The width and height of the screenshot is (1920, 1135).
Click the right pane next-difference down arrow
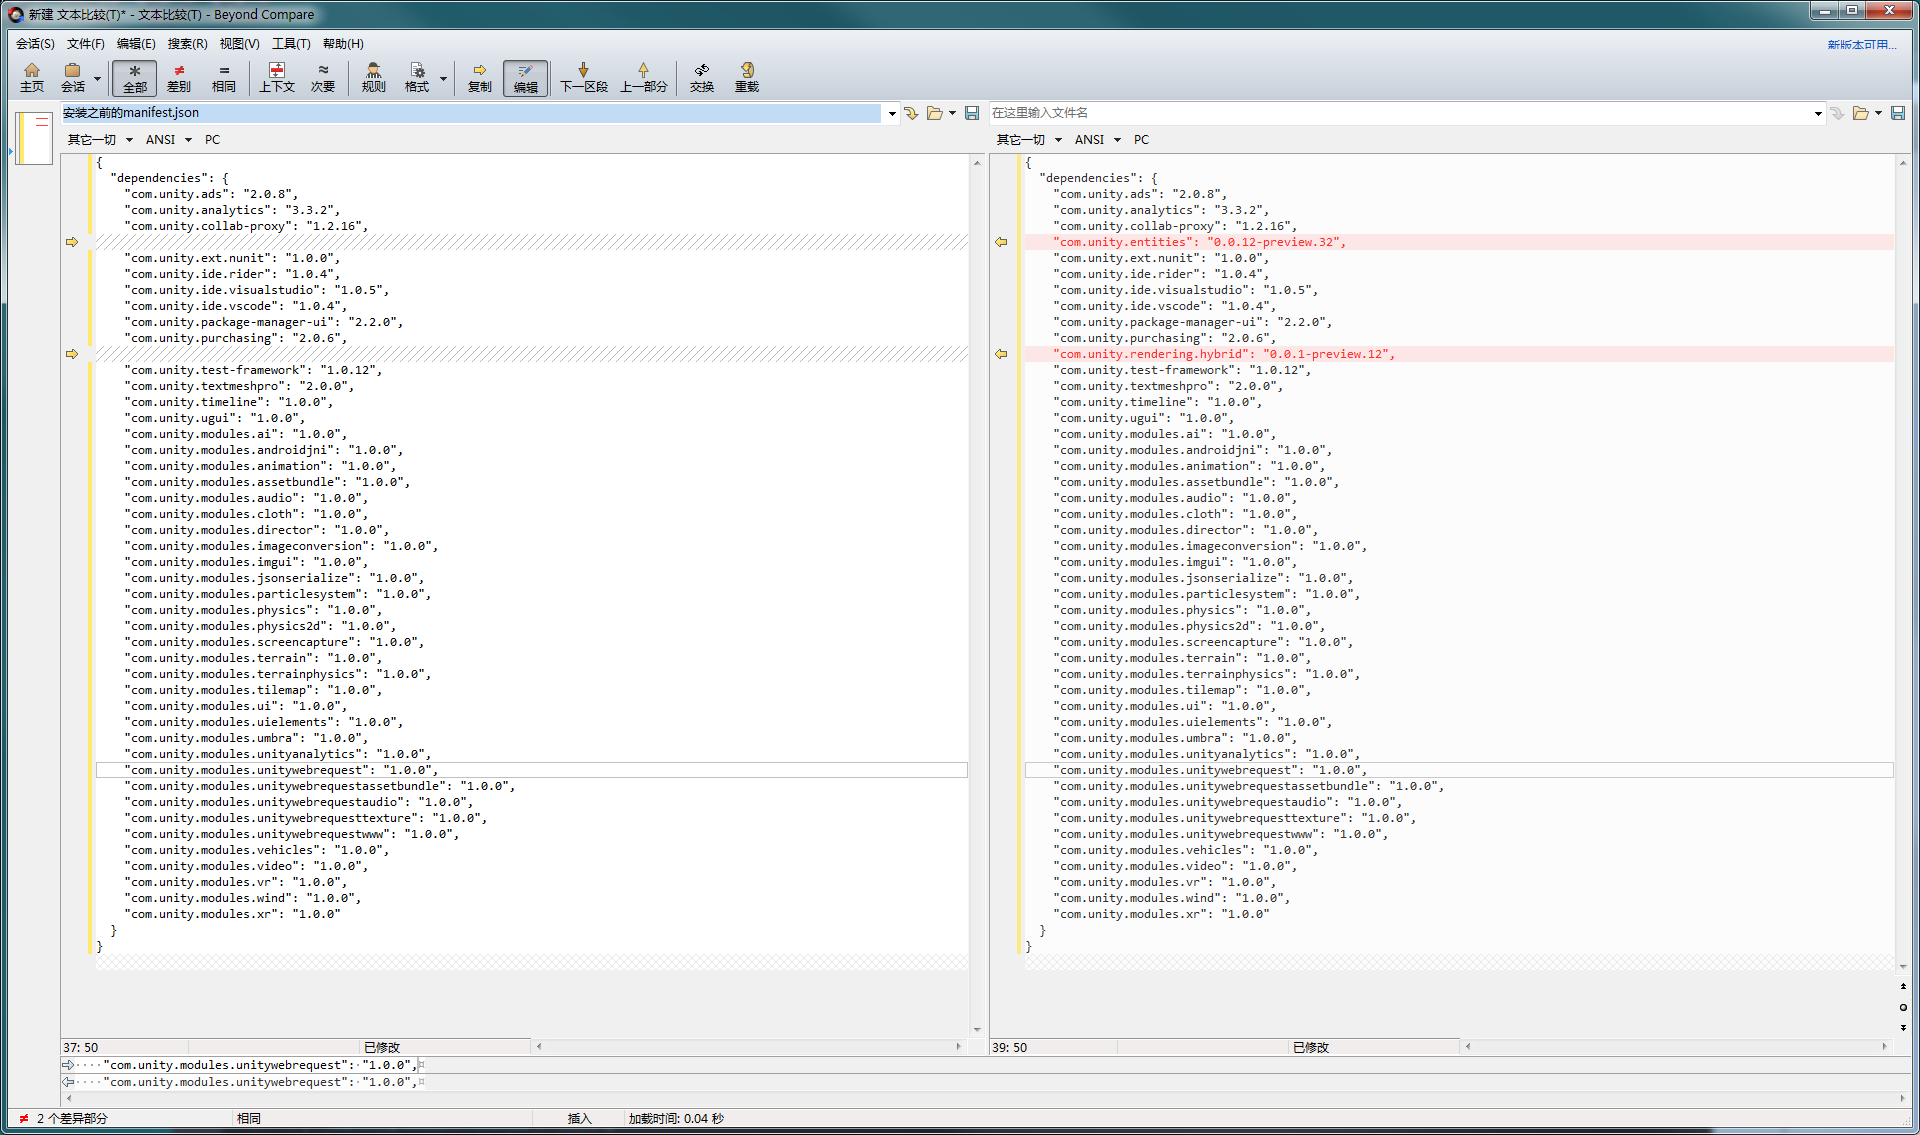coord(1903,1028)
